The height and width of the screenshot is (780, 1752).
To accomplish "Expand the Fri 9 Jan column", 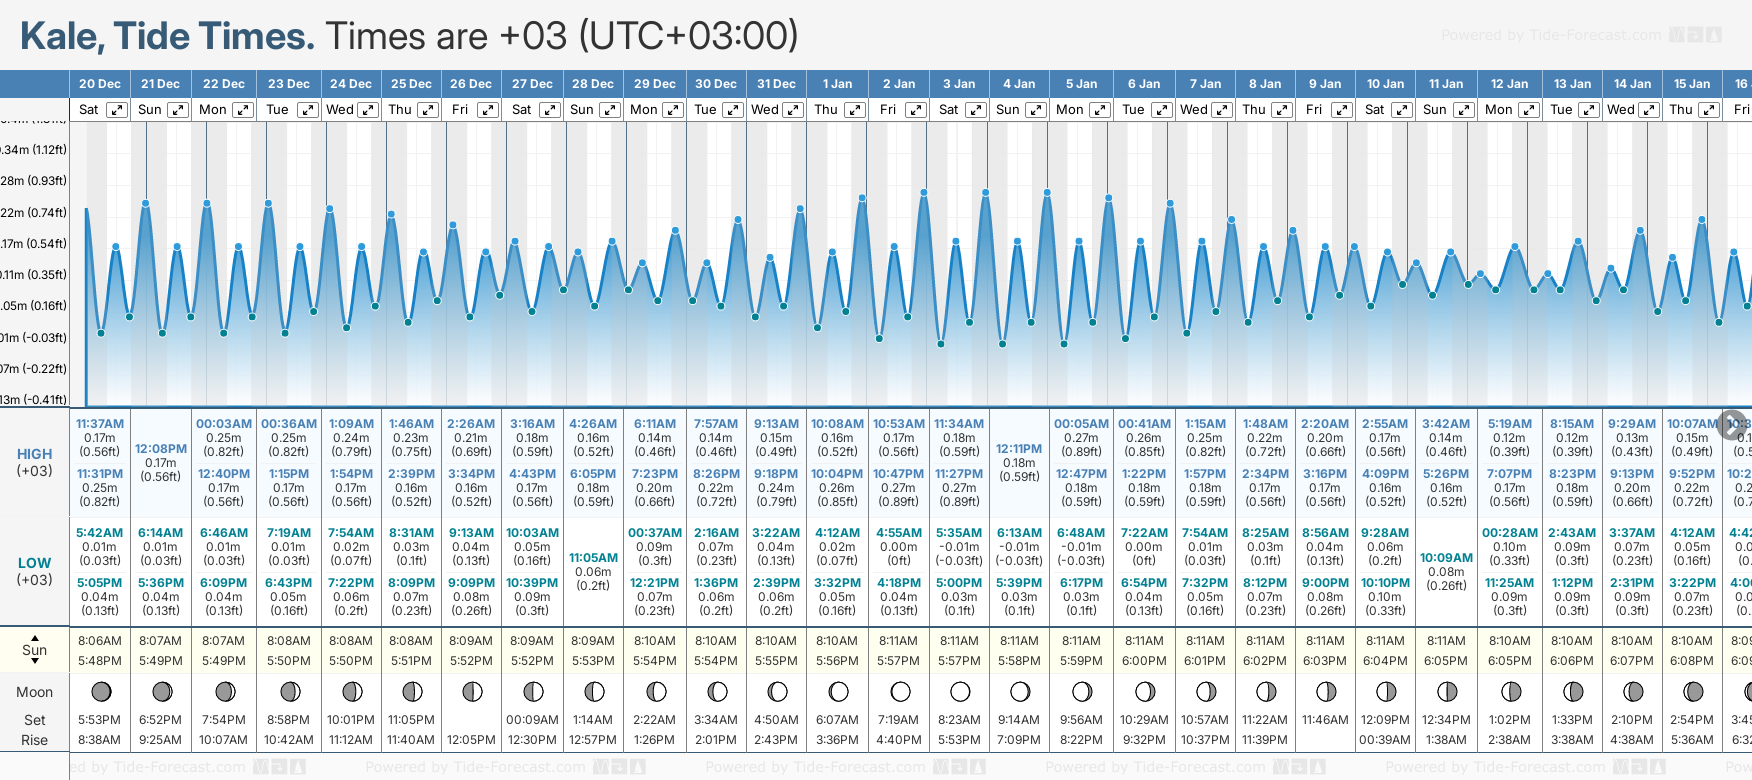I will point(1342,110).
